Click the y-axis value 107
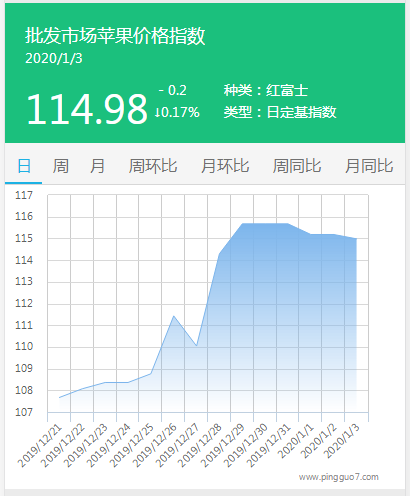This screenshot has width=410, height=496. click(x=24, y=412)
